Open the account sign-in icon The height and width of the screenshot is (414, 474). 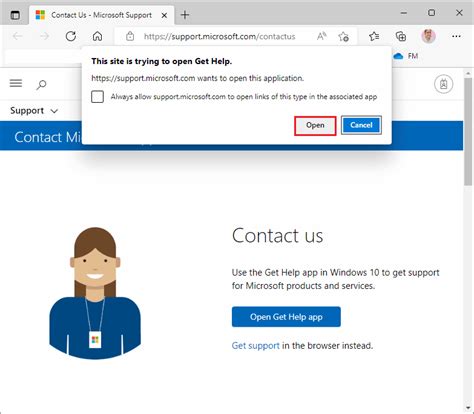pyautogui.click(x=443, y=84)
